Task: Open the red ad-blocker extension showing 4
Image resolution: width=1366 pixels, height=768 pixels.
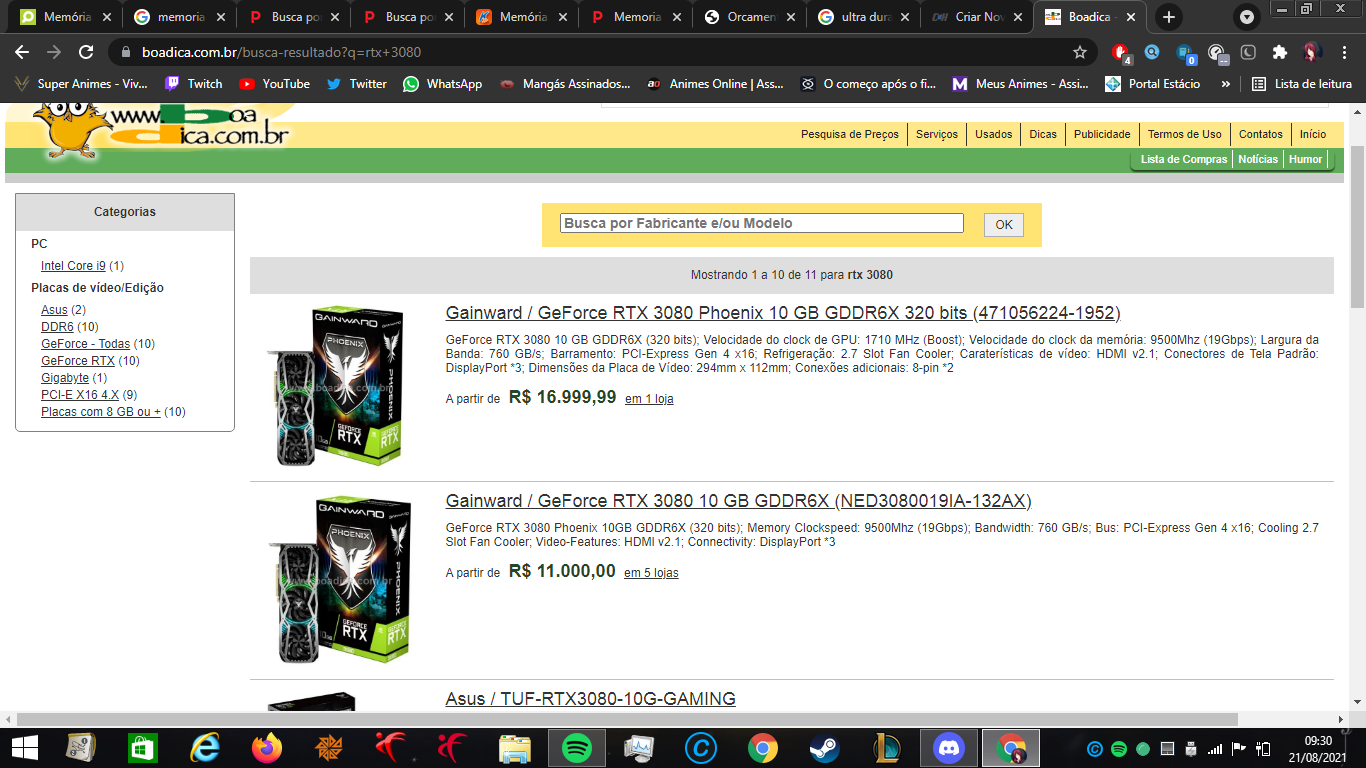Action: pyautogui.click(x=1121, y=52)
